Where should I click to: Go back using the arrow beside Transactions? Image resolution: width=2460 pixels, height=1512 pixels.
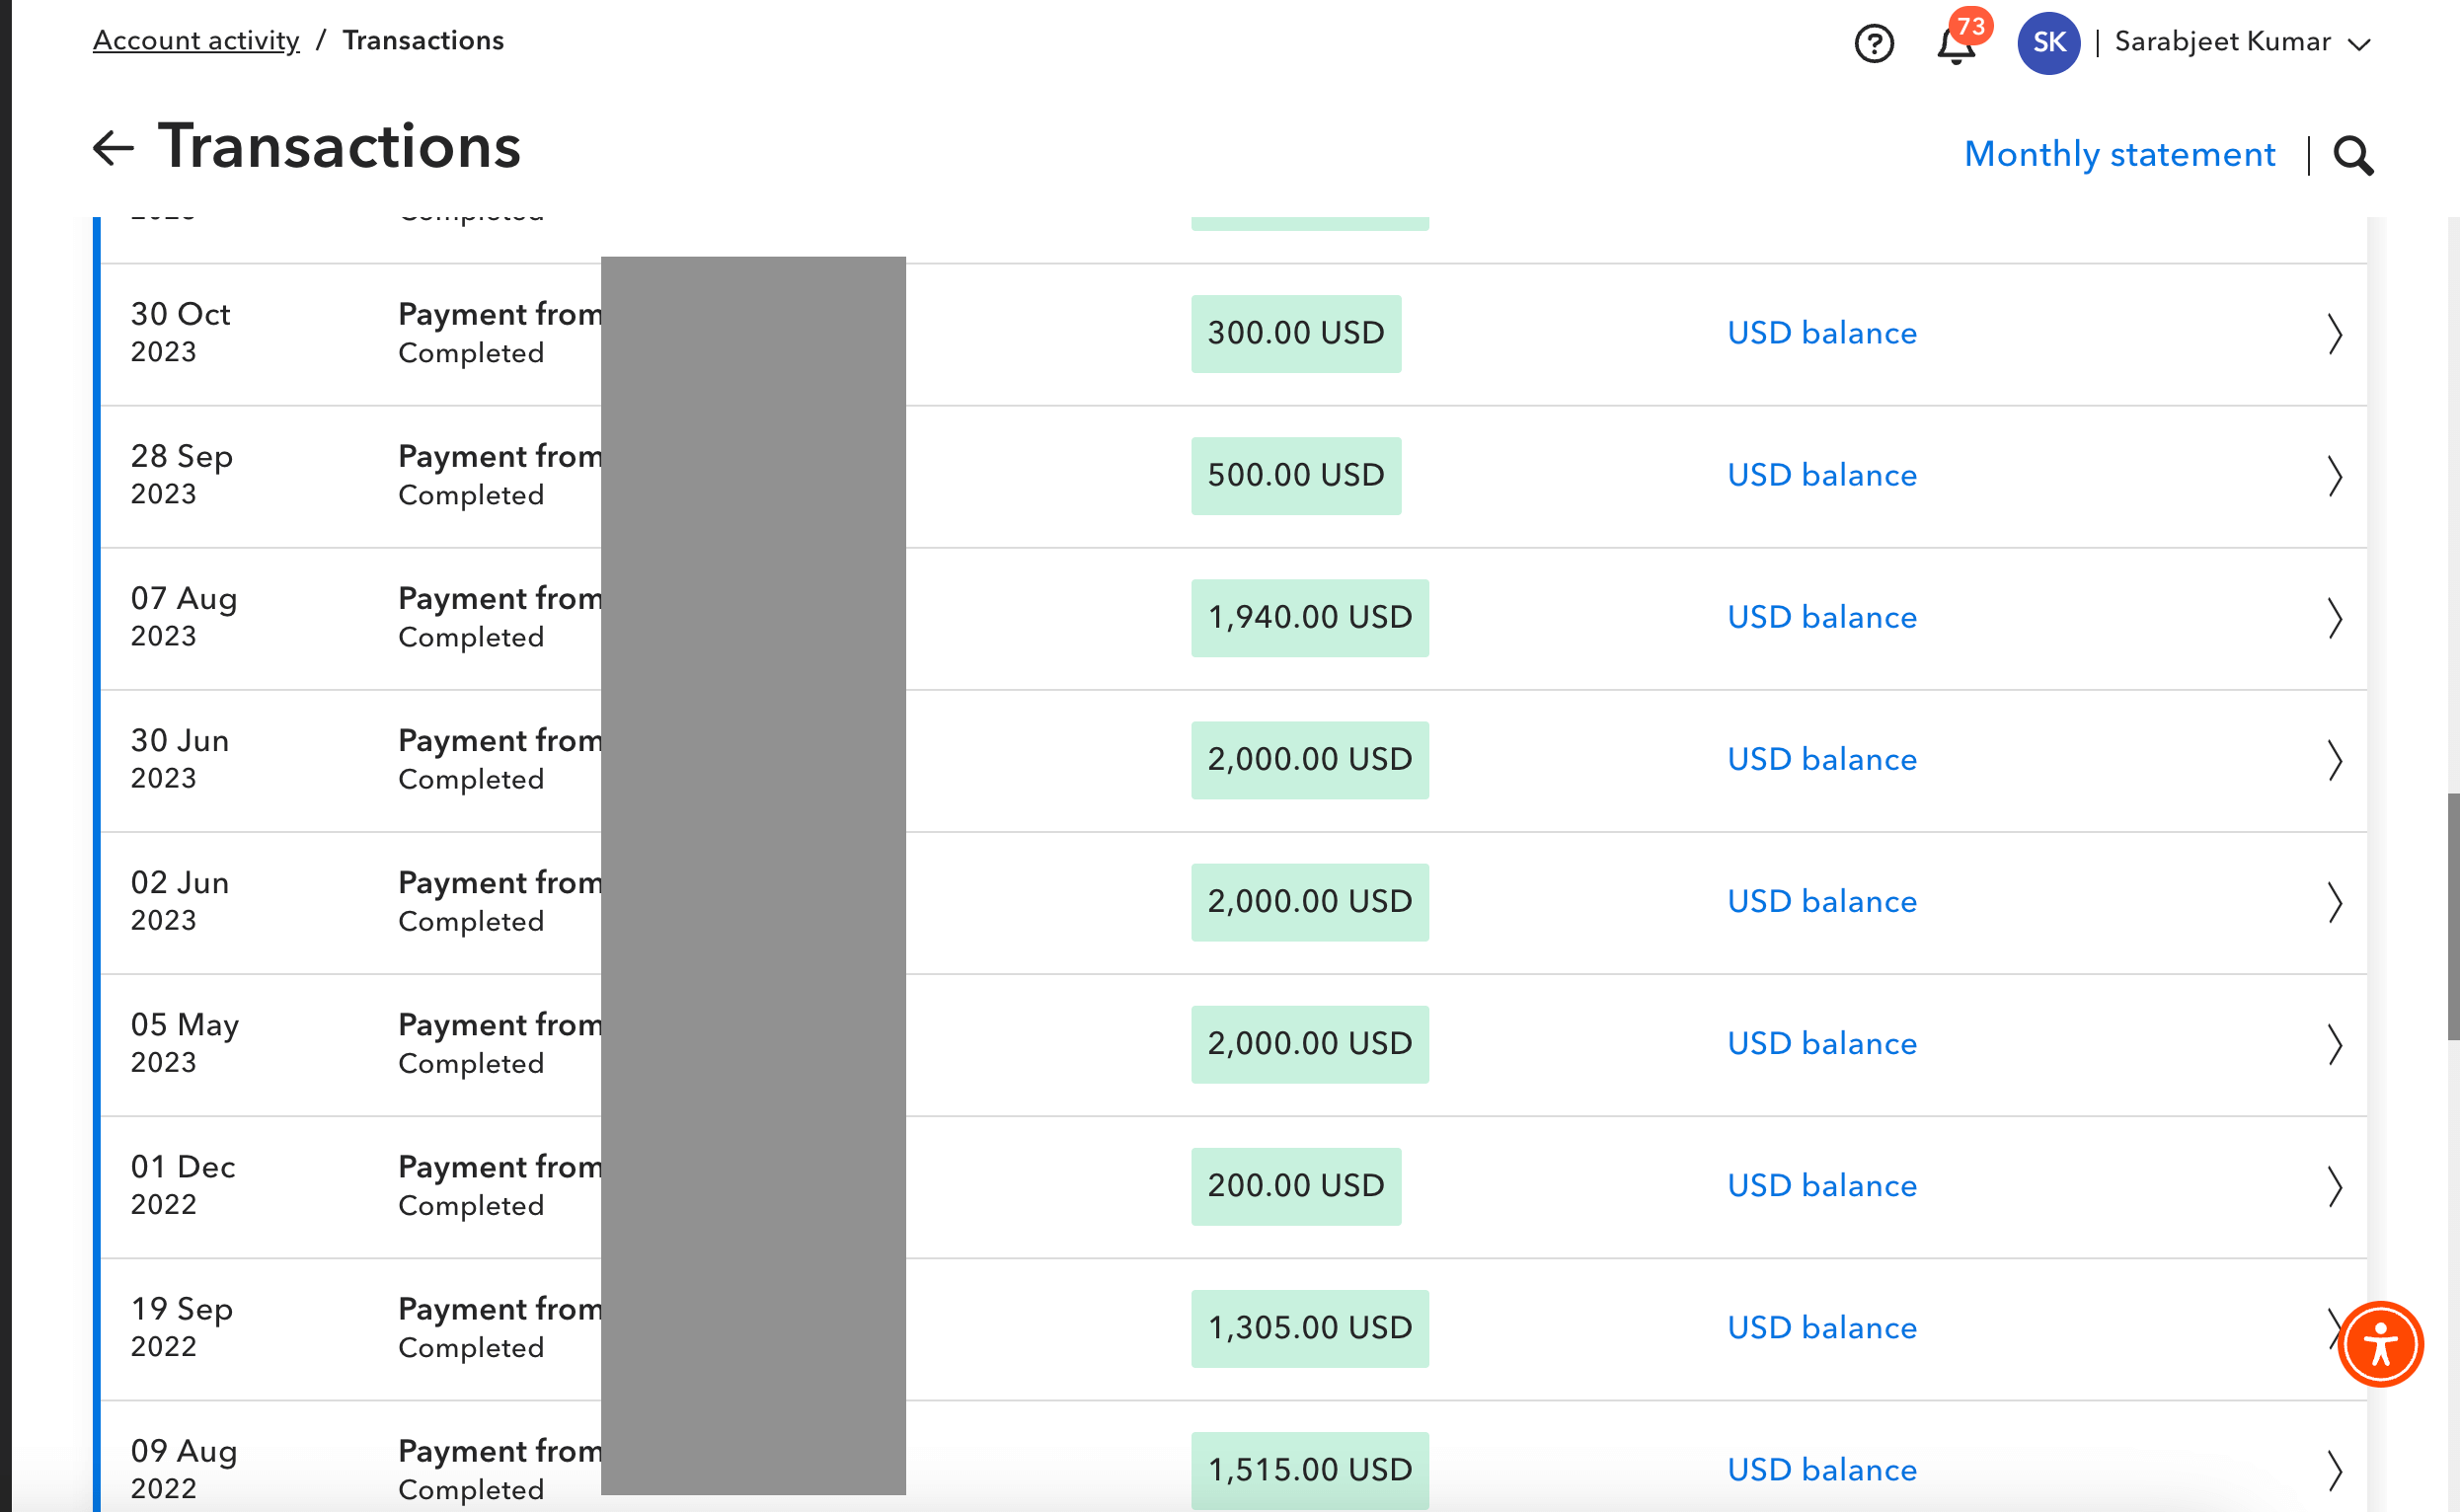[113, 148]
